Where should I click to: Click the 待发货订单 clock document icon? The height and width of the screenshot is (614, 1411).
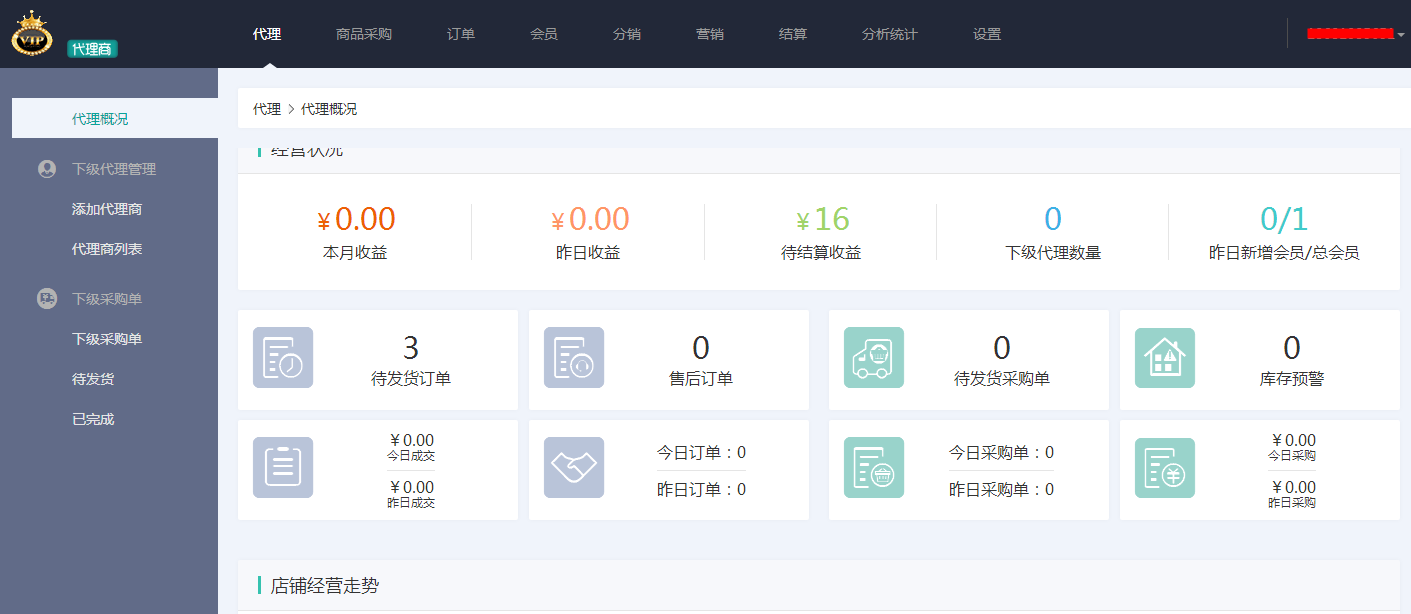pos(283,358)
